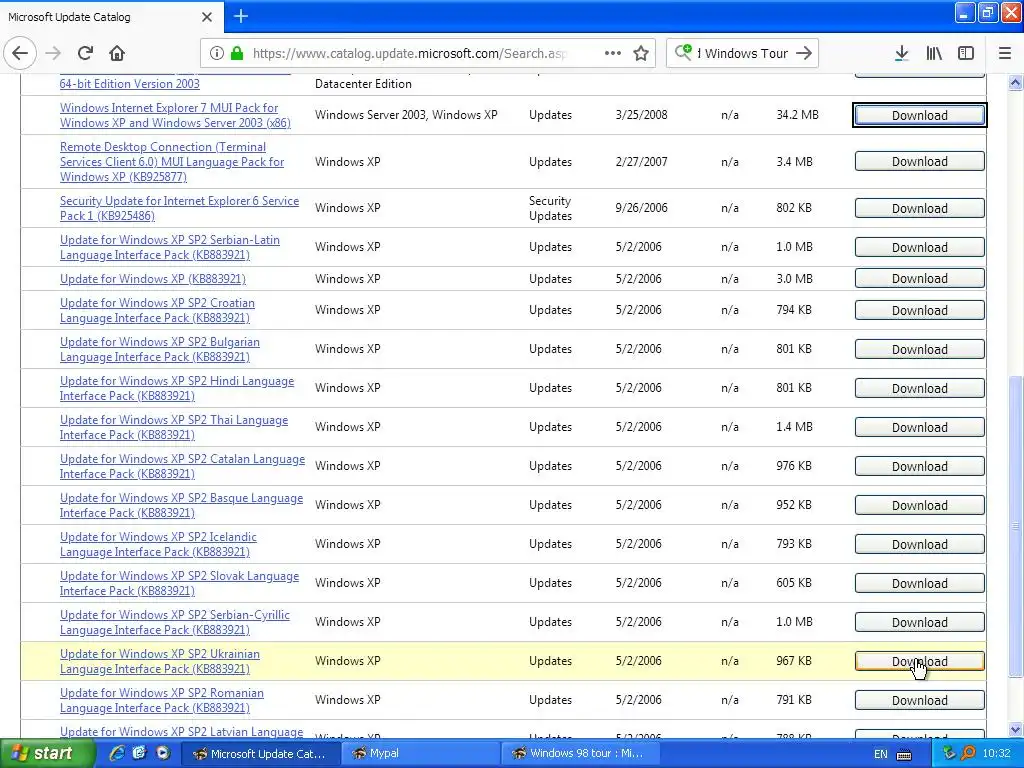Click the scrollbar up arrow
Image resolution: width=1024 pixels, height=768 pixels.
point(1015,82)
